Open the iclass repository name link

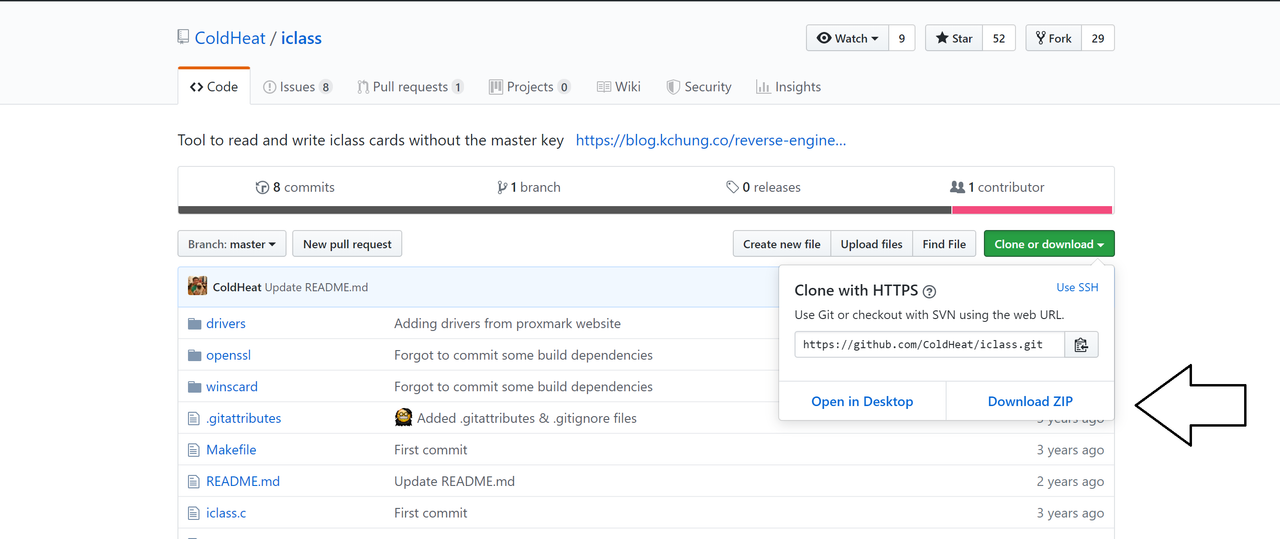click(301, 38)
